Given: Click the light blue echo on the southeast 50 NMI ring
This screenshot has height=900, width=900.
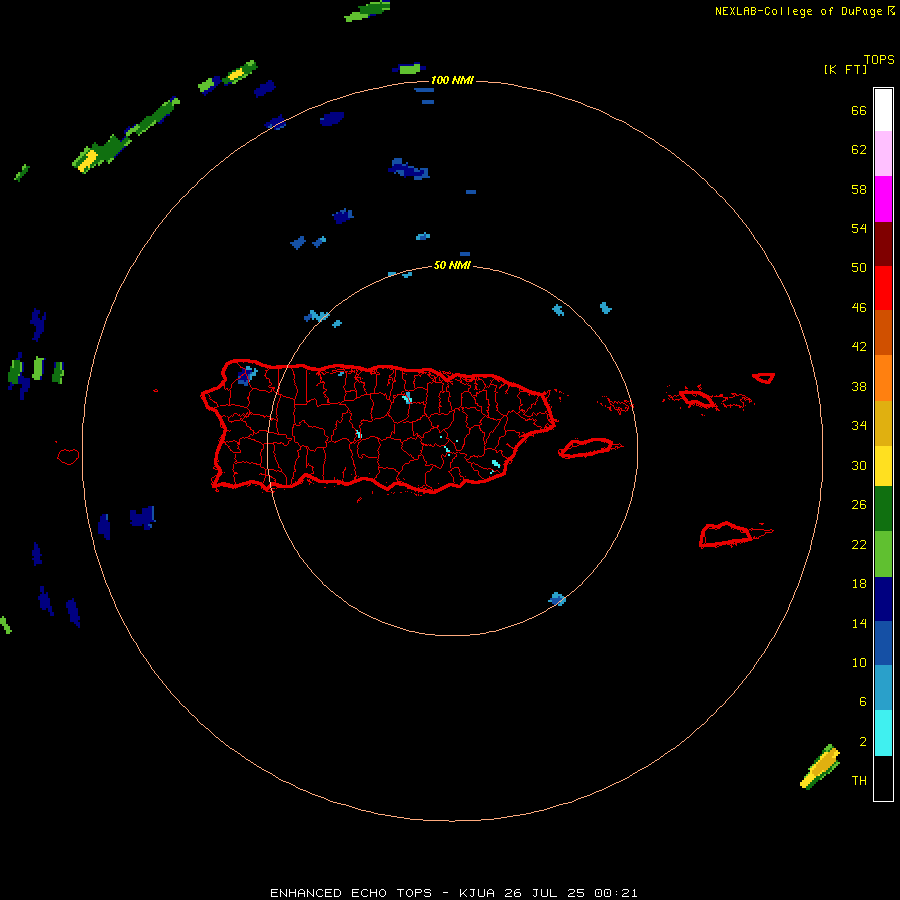Looking at the screenshot, I should 557,599.
